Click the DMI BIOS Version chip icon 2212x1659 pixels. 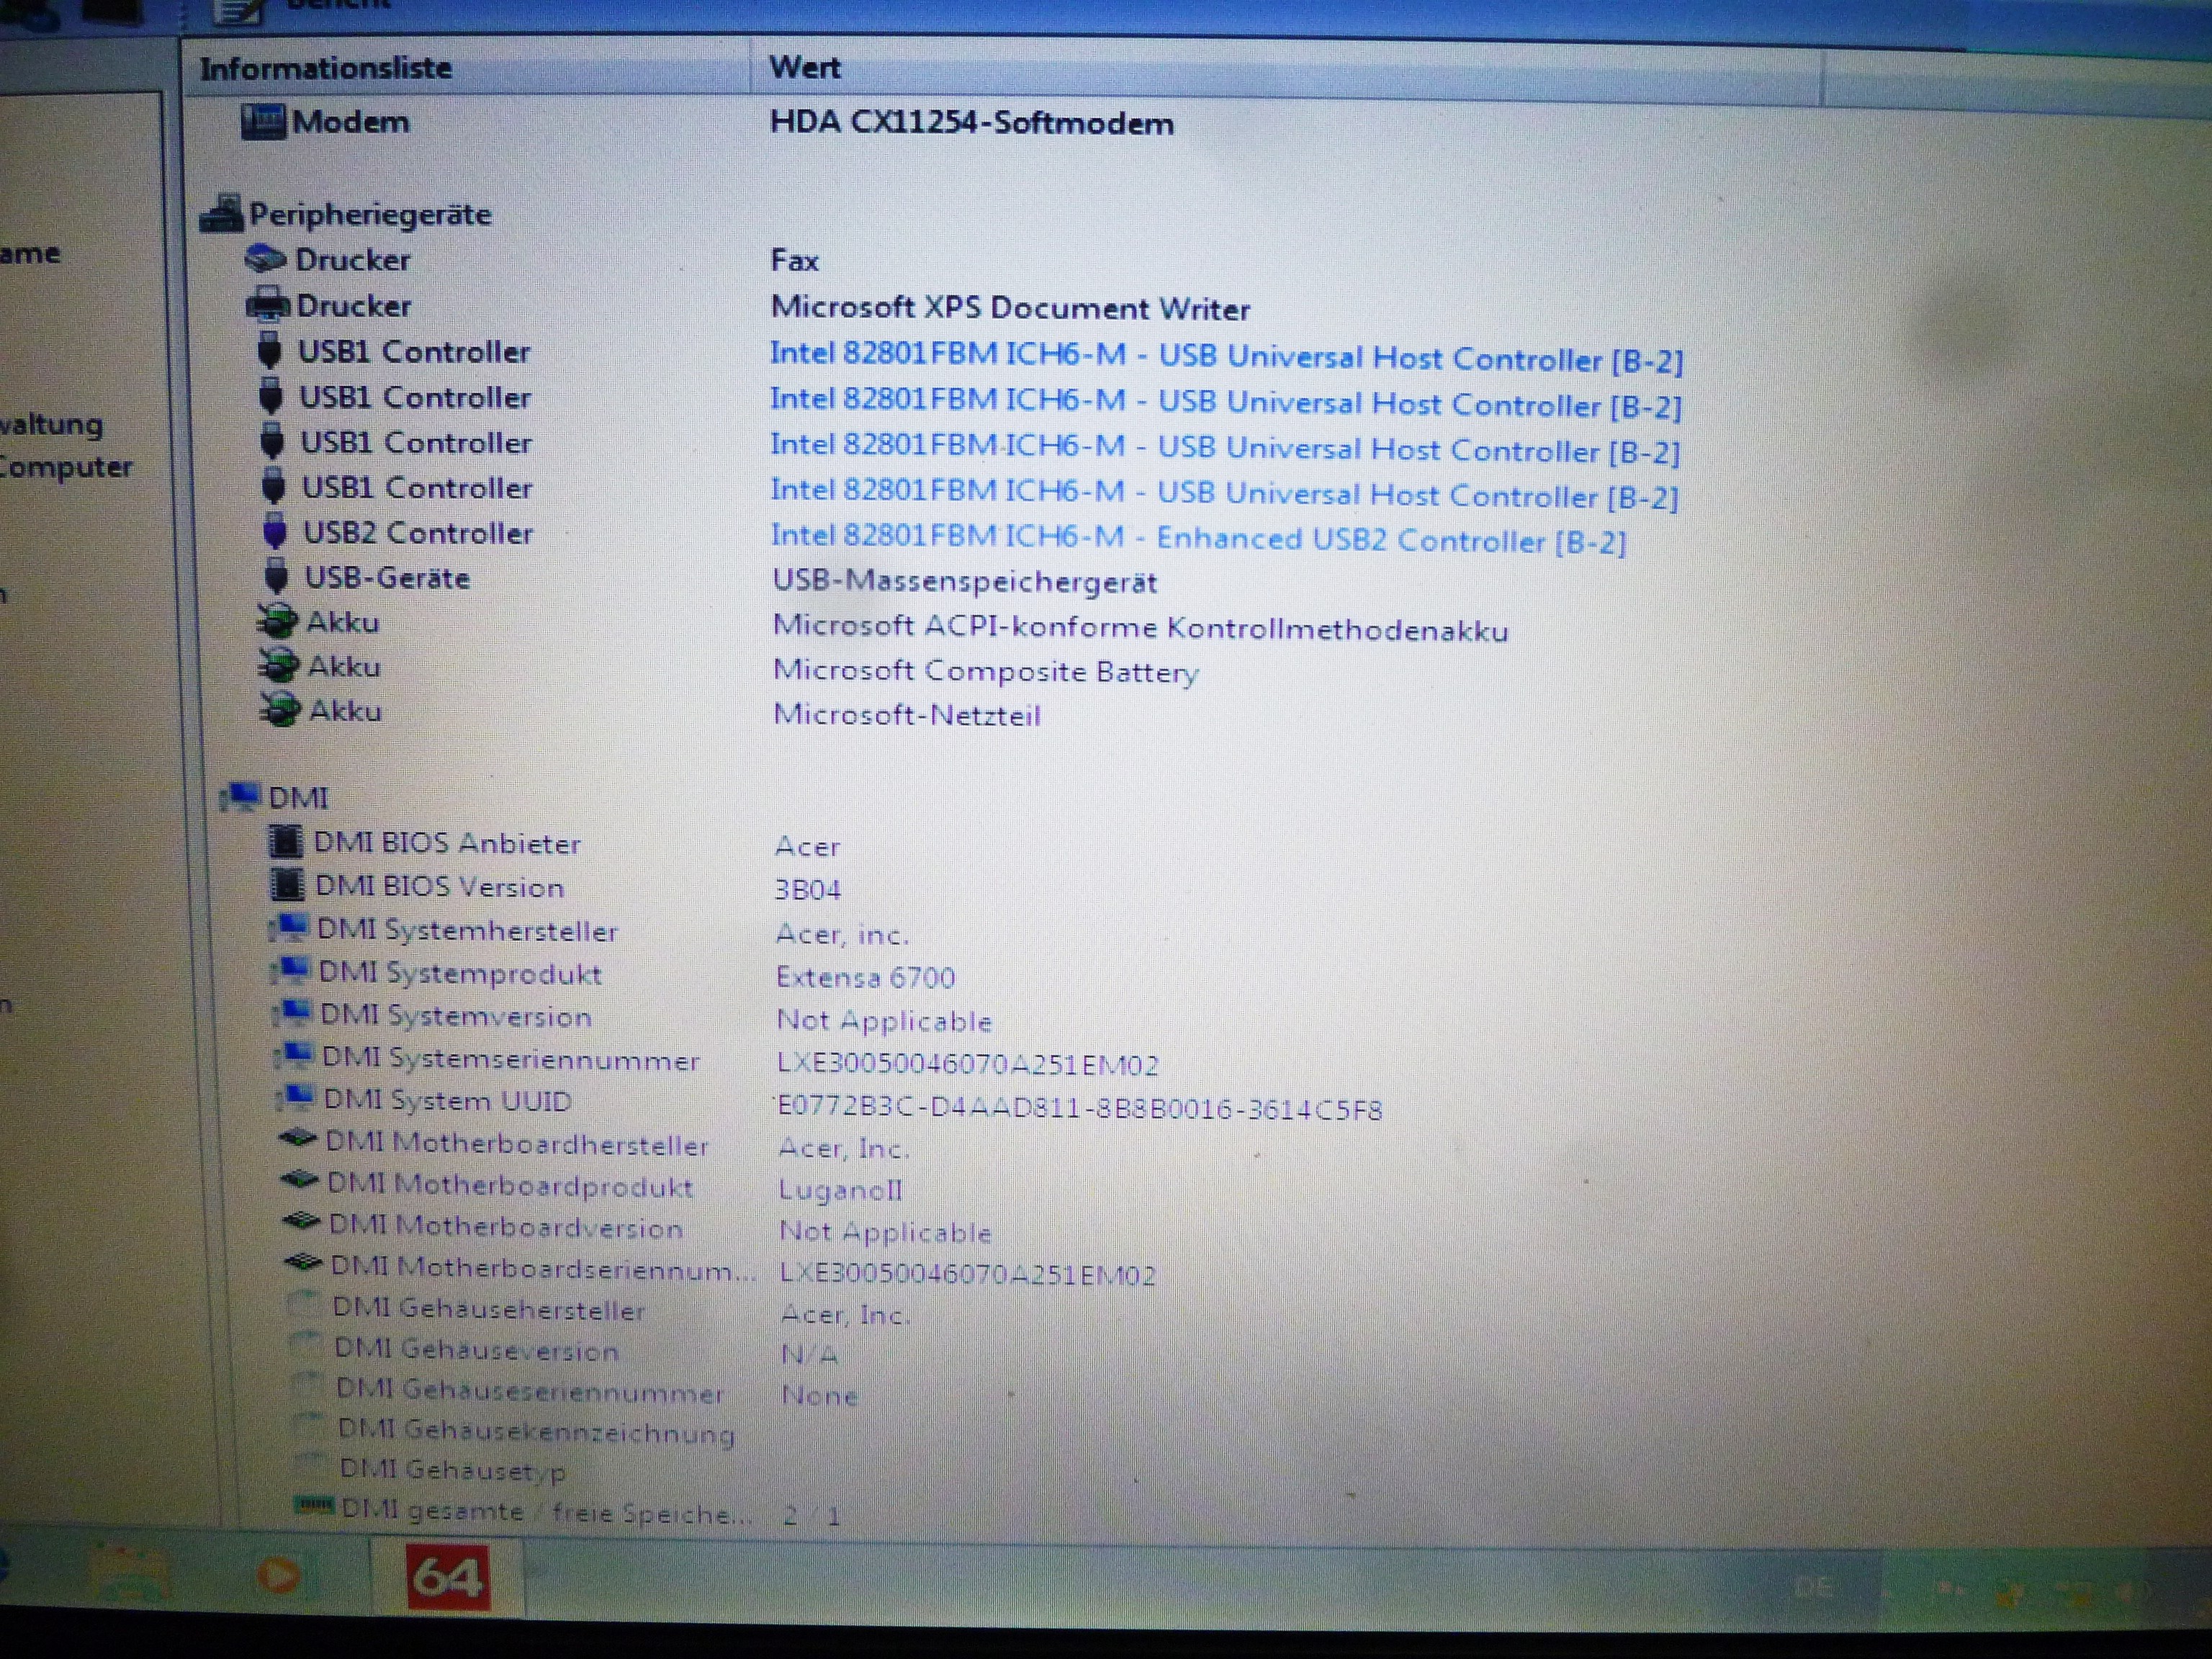pos(288,884)
